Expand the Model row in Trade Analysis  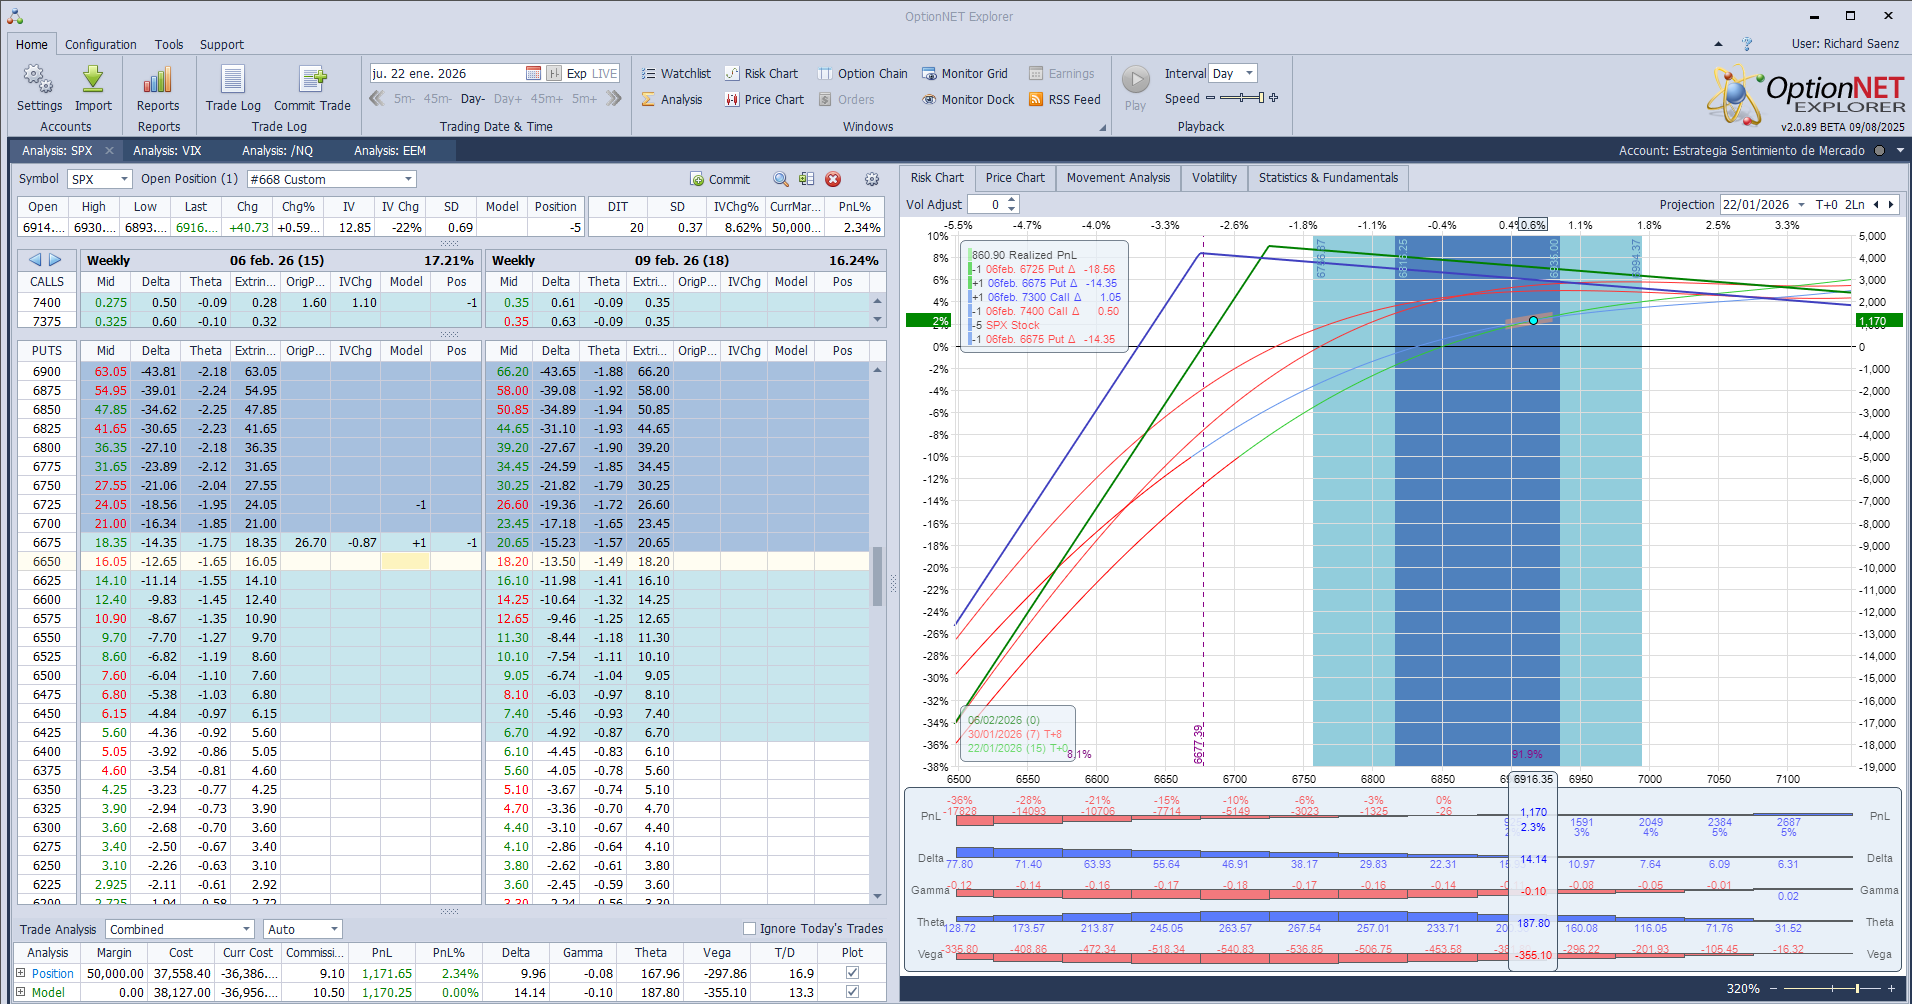click(x=20, y=992)
